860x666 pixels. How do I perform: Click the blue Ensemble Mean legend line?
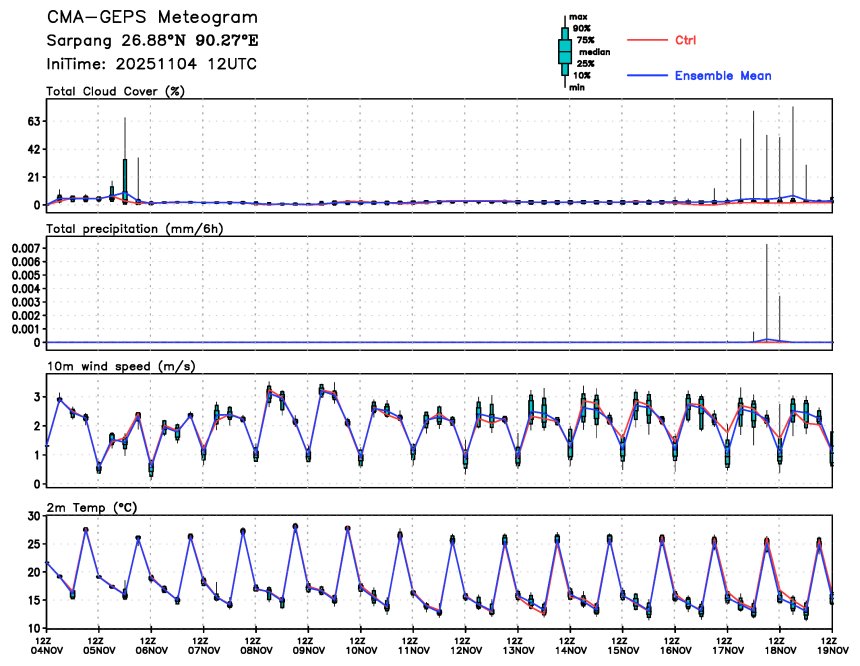(x=646, y=76)
